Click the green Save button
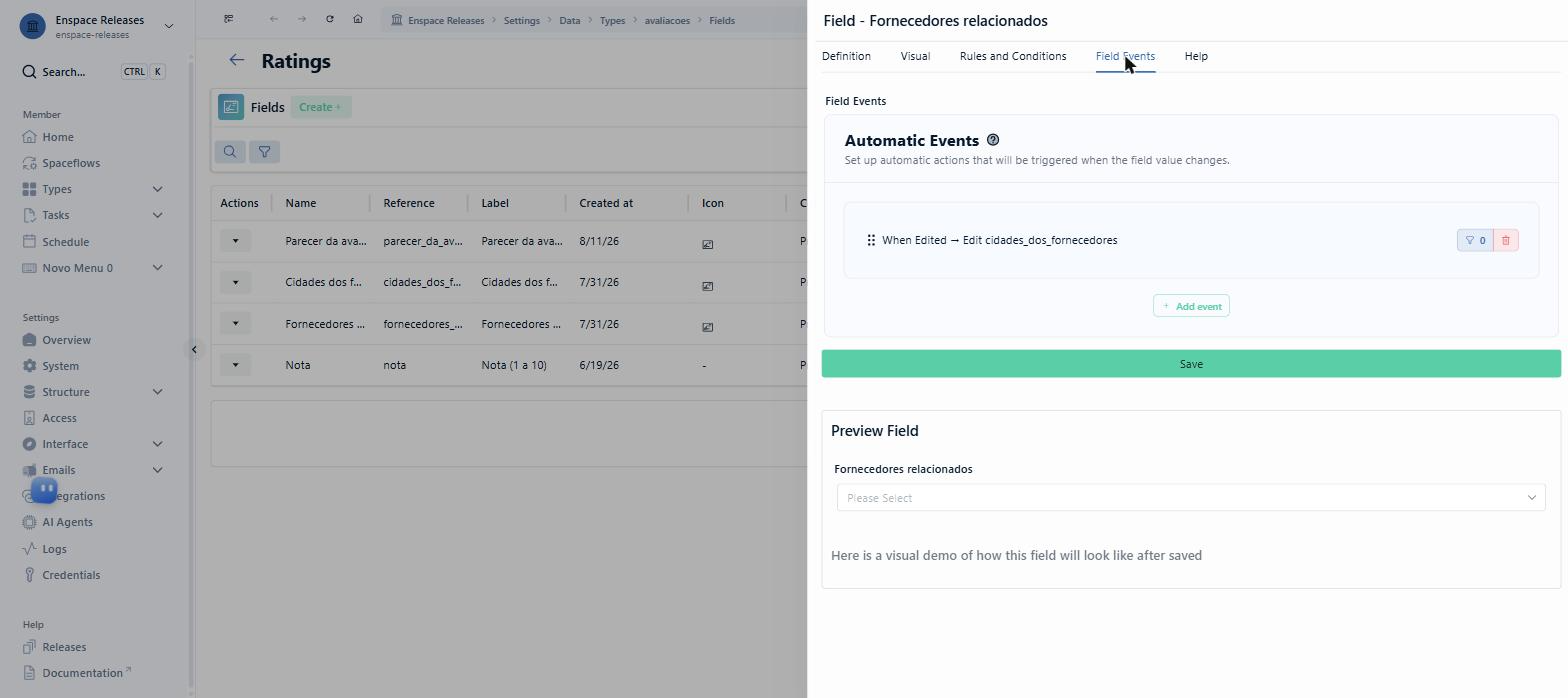The height and width of the screenshot is (698, 1568). 1191,364
